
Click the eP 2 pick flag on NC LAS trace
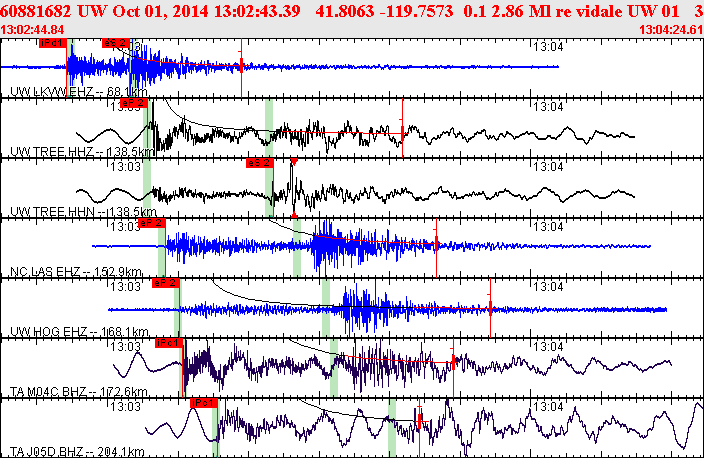tap(152, 223)
